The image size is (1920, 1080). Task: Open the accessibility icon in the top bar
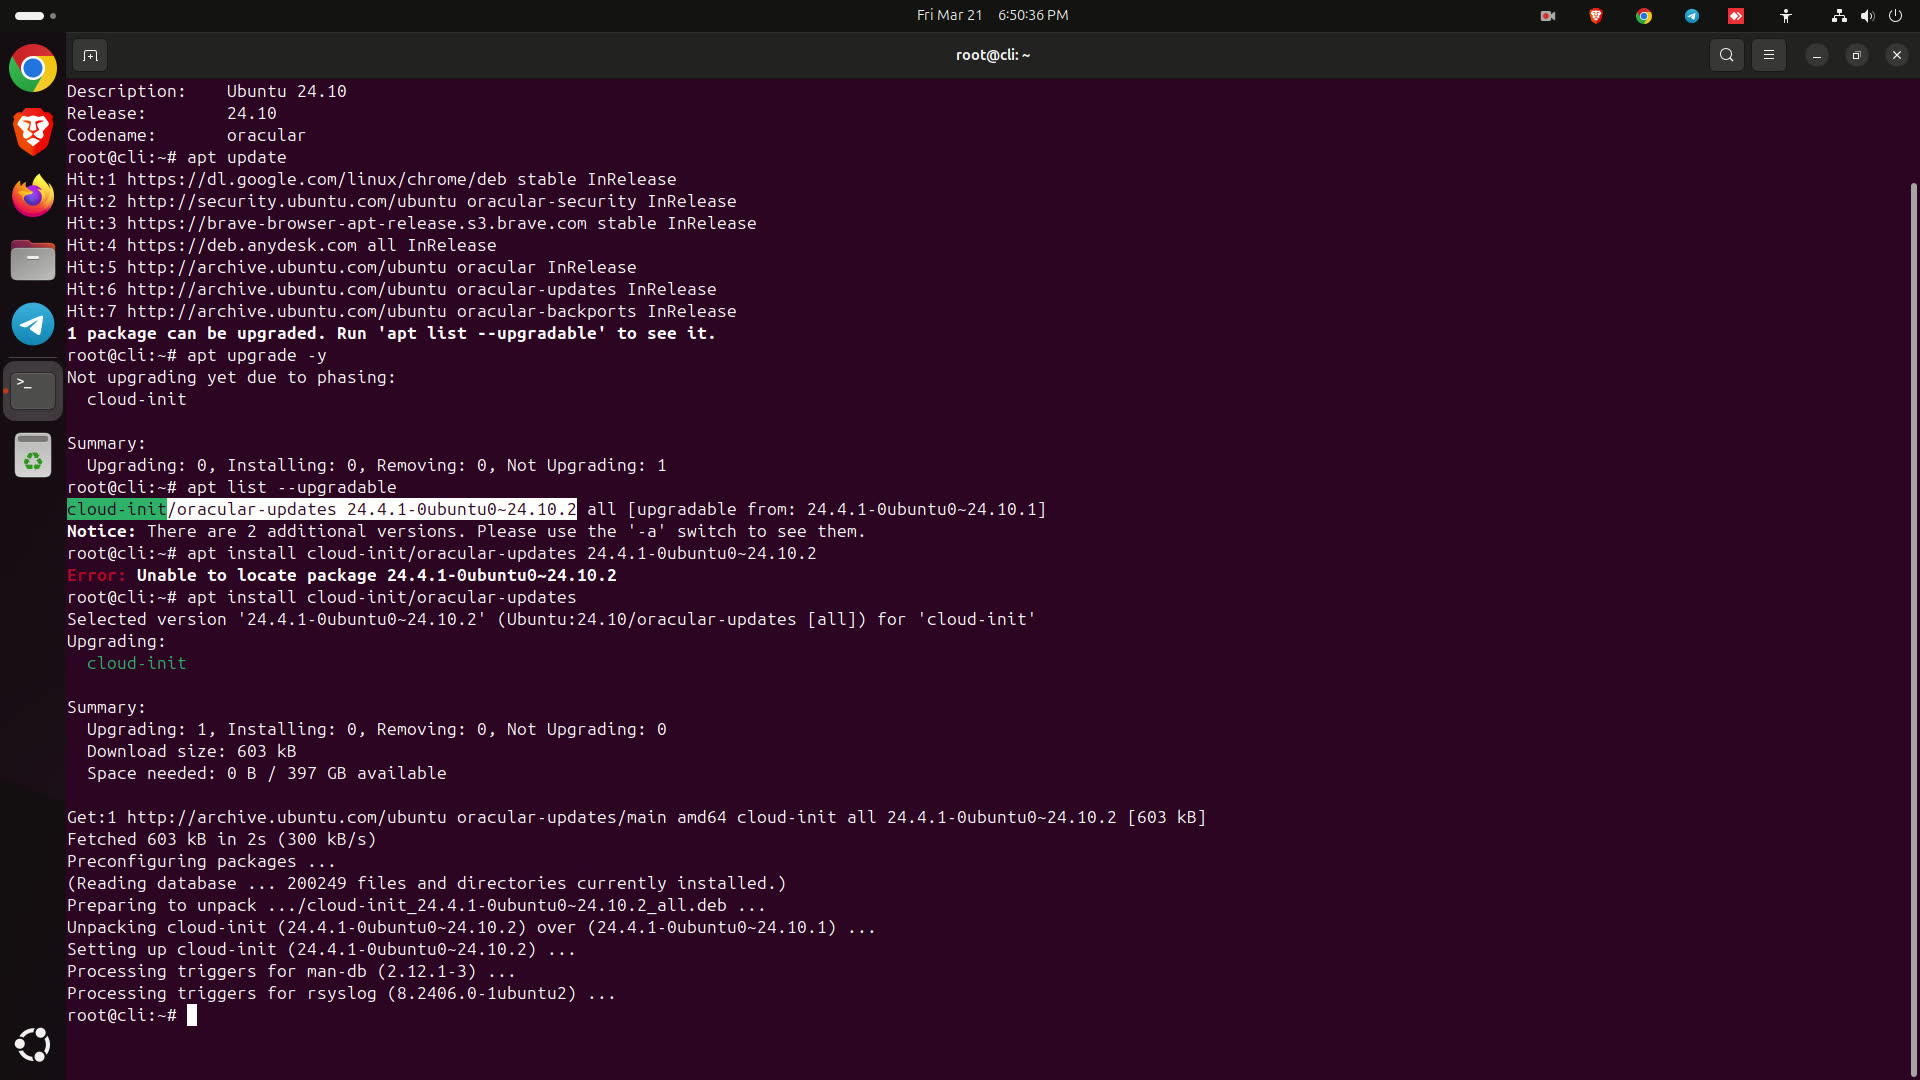click(x=1786, y=16)
